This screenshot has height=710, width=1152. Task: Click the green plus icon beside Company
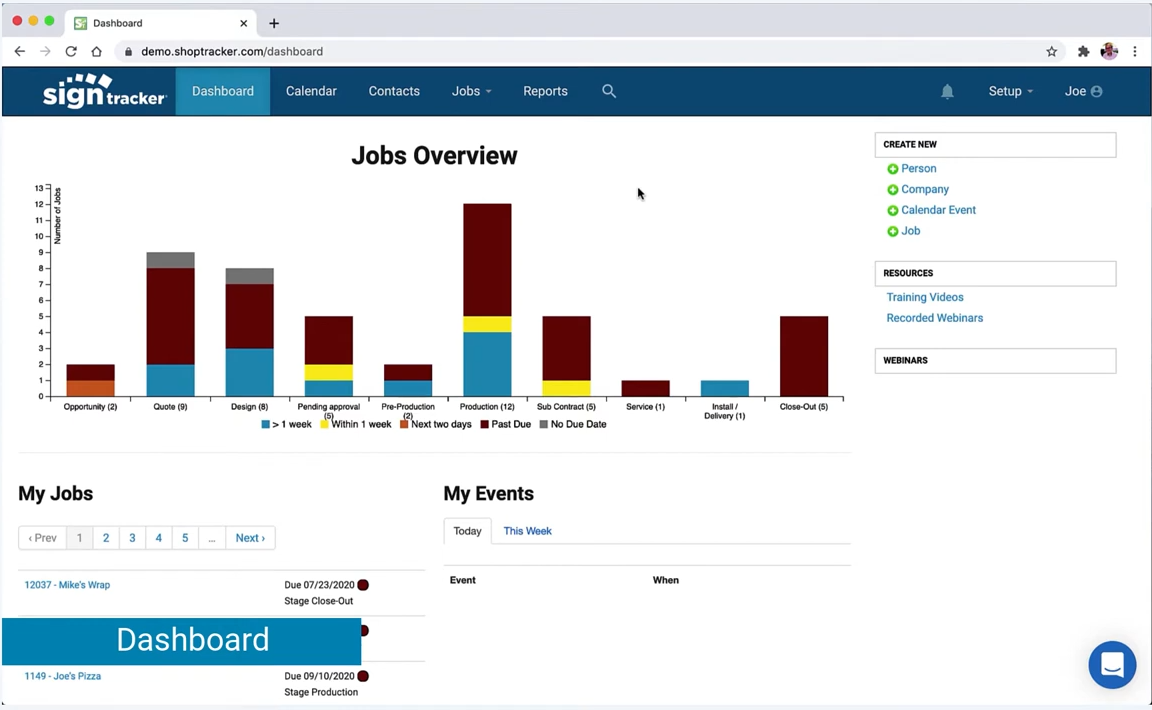coord(893,190)
